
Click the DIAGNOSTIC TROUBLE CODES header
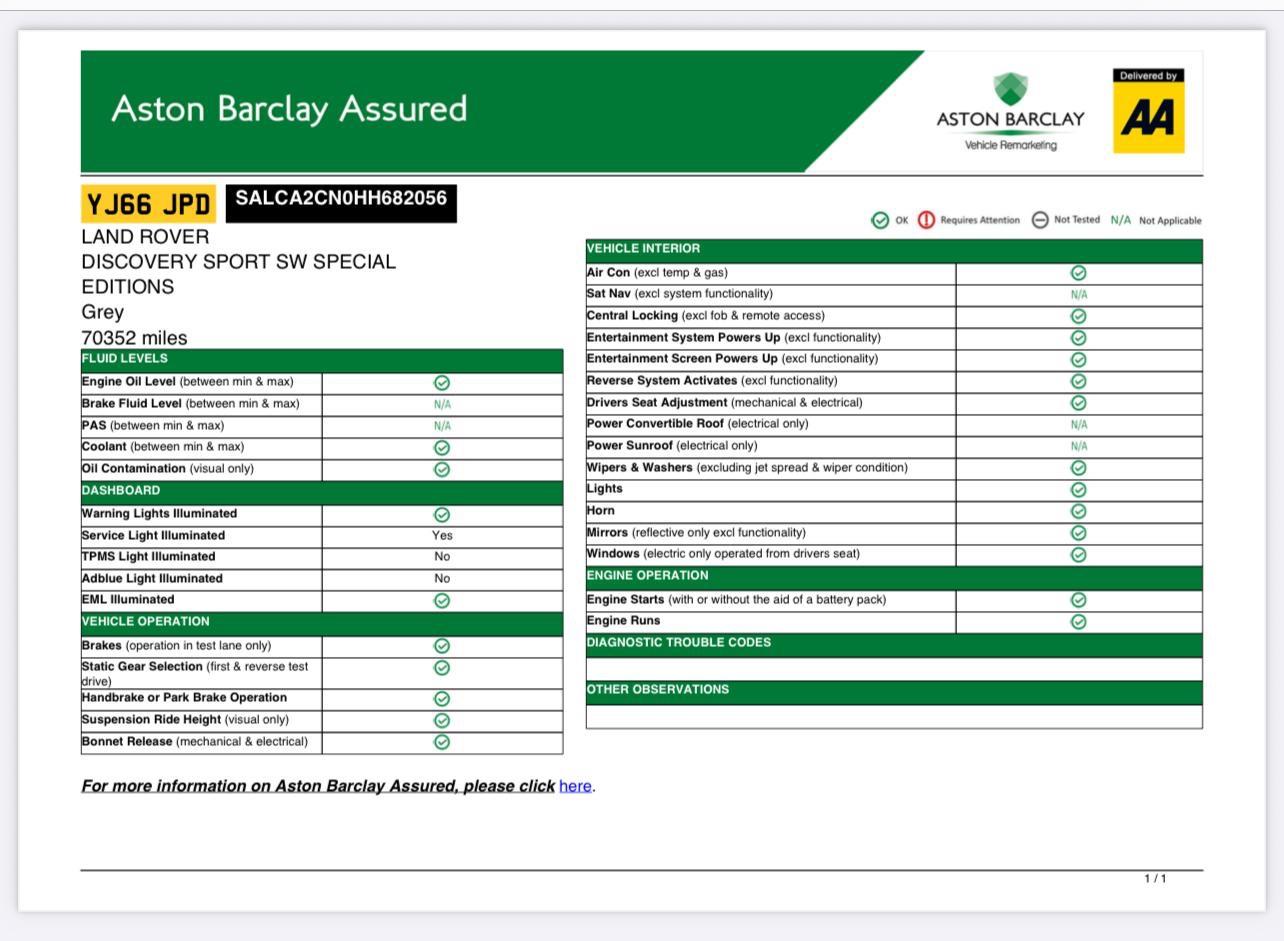coord(894,644)
